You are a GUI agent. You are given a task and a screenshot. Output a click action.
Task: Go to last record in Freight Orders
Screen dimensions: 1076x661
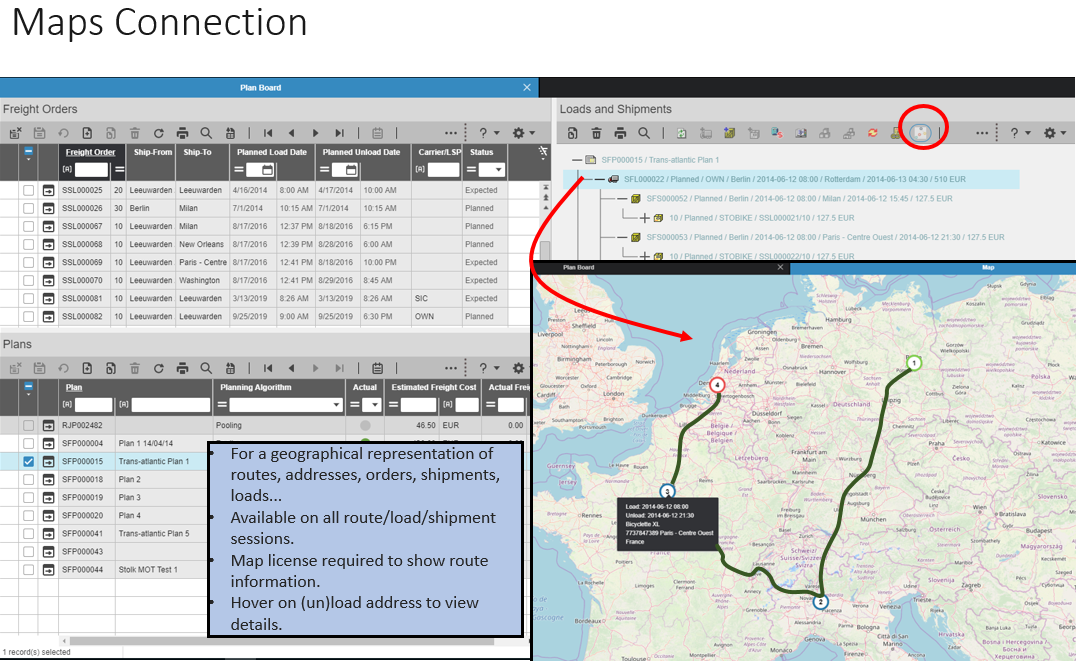click(339, 133)
